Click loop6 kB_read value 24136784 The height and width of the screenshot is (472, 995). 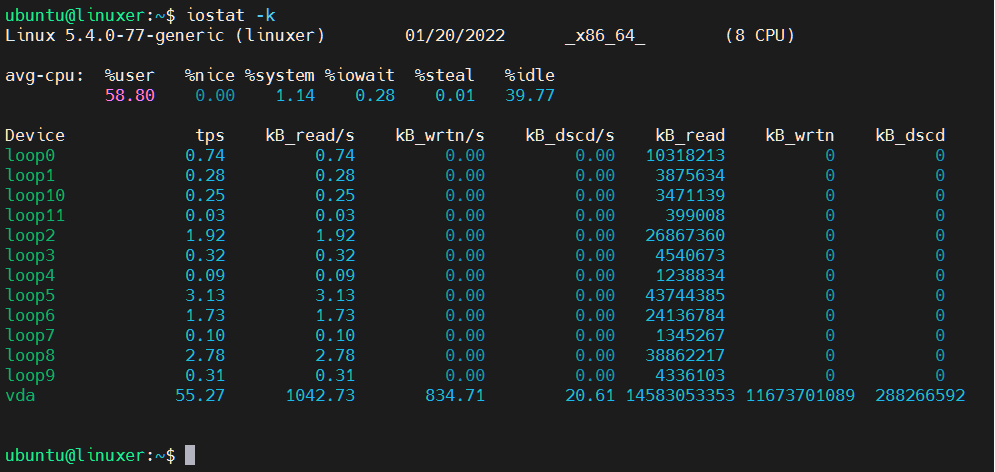[x=685, y=315]
